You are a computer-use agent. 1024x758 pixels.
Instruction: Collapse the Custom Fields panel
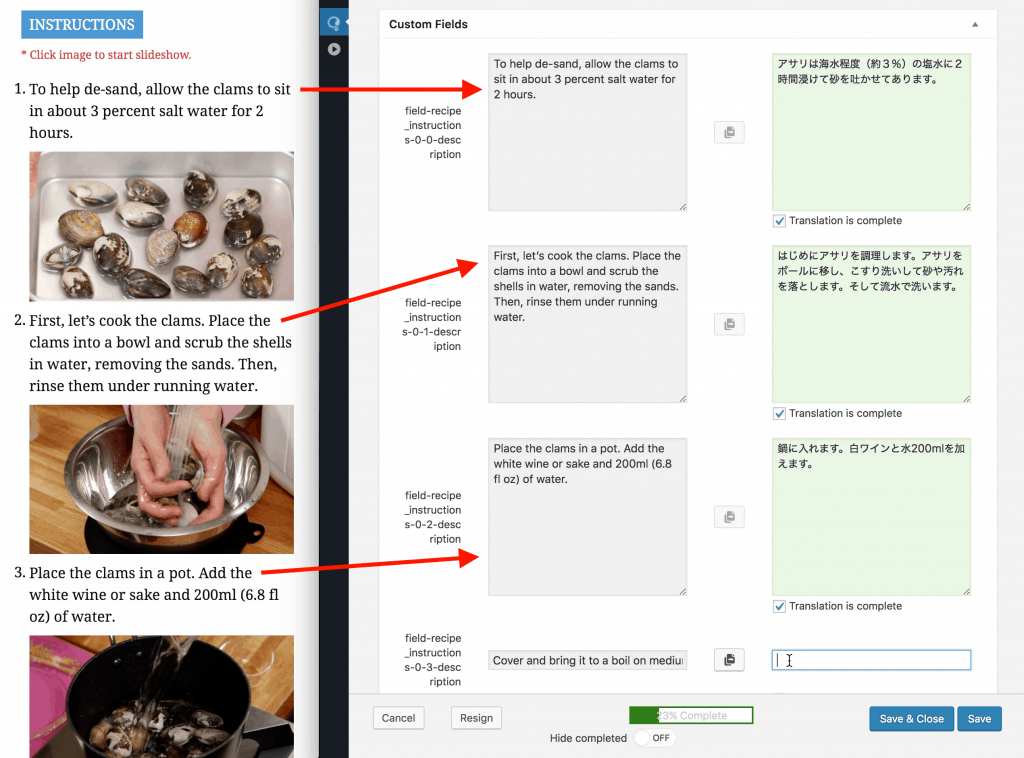[975, 24]
